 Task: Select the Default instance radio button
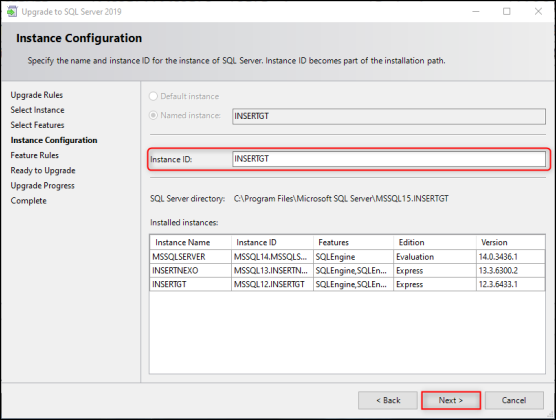pyautogui.click(x=153, y=96)
